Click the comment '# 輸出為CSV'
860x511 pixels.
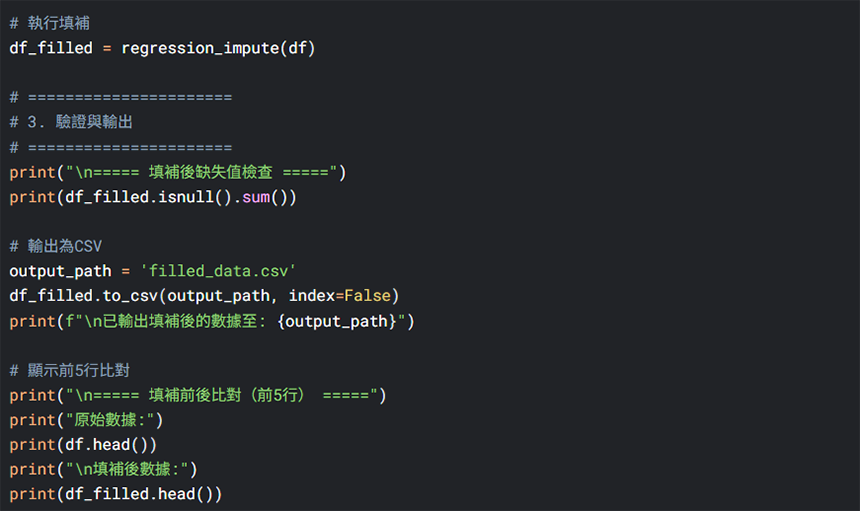click(55, 246)
